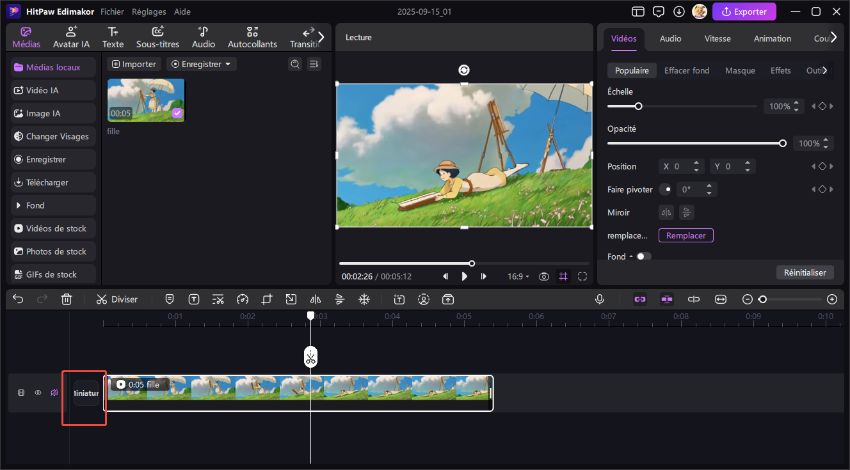Toggle track visibility eye icon
This screenshot has width=850, height=470.
pos(38,393)
